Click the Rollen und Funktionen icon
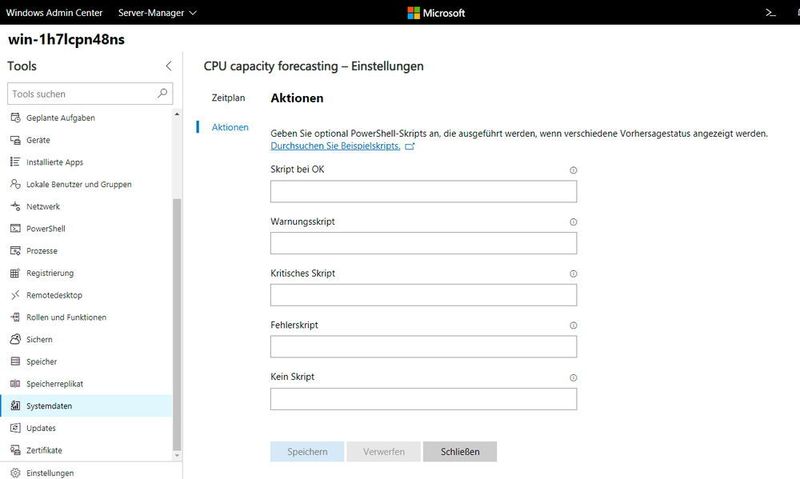 pos(15,317)
